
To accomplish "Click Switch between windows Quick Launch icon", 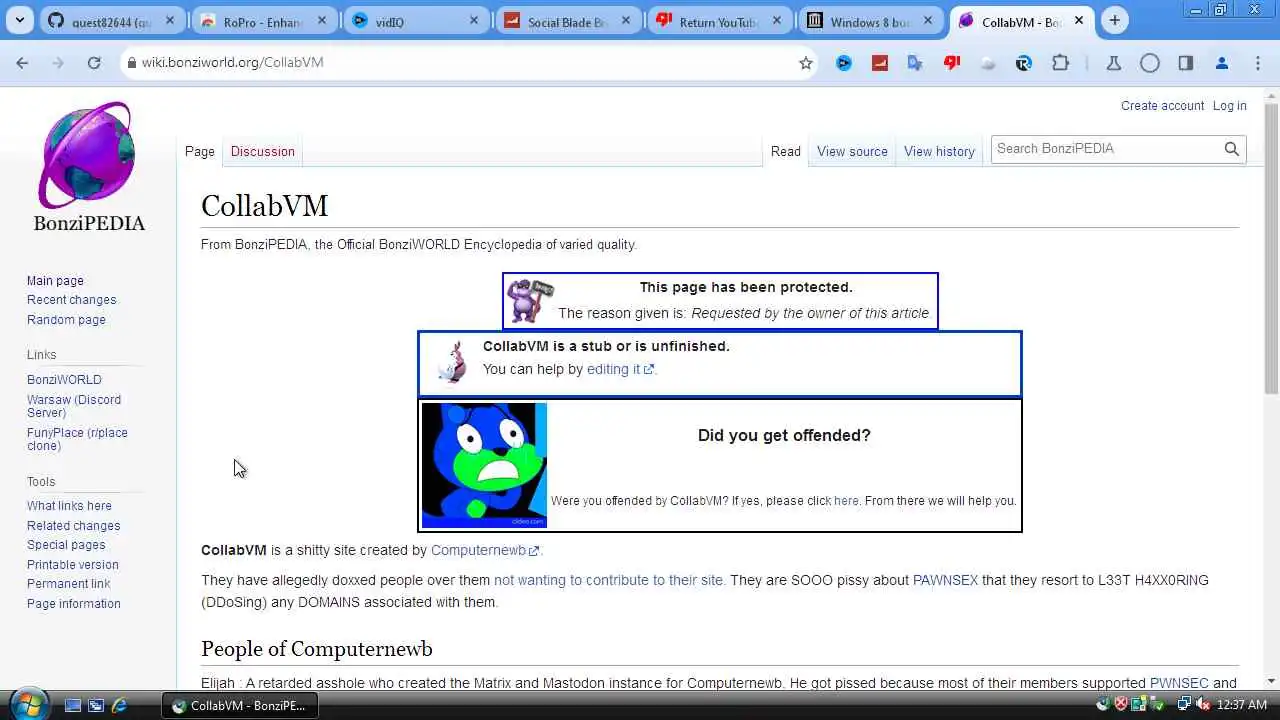I will (x=96, y=705).
